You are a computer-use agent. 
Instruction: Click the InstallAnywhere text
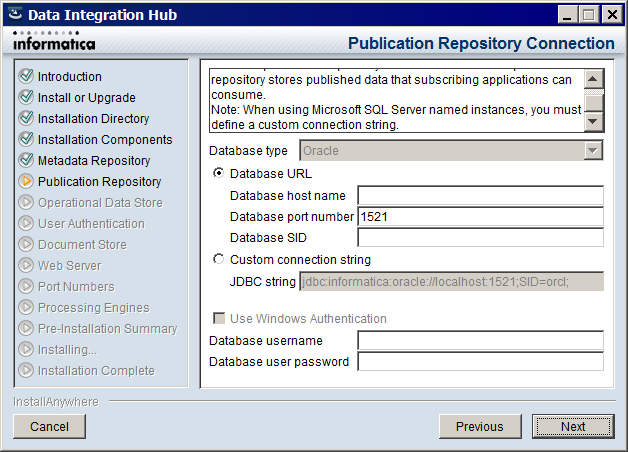[x=56, y=402]
